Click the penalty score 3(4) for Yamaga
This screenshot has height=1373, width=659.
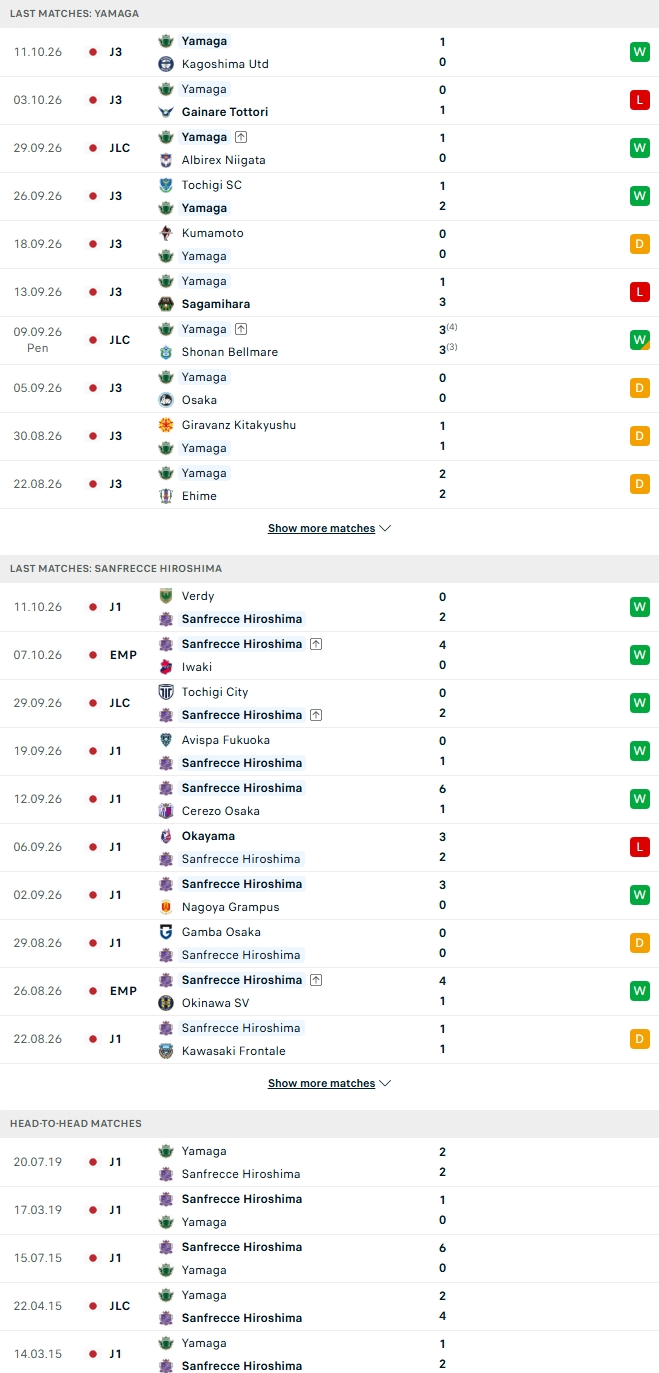[447, 328]
